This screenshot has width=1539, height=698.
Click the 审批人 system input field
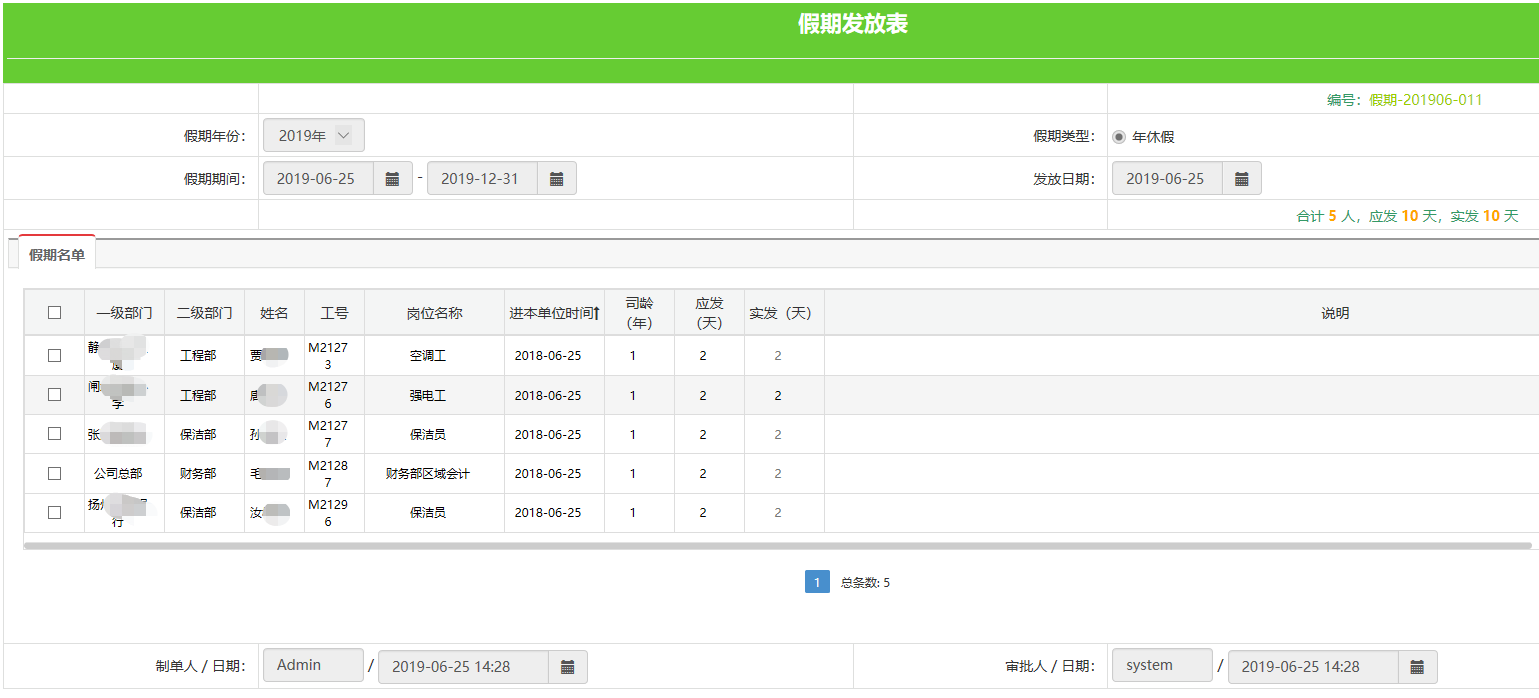tap(1161, 666)
